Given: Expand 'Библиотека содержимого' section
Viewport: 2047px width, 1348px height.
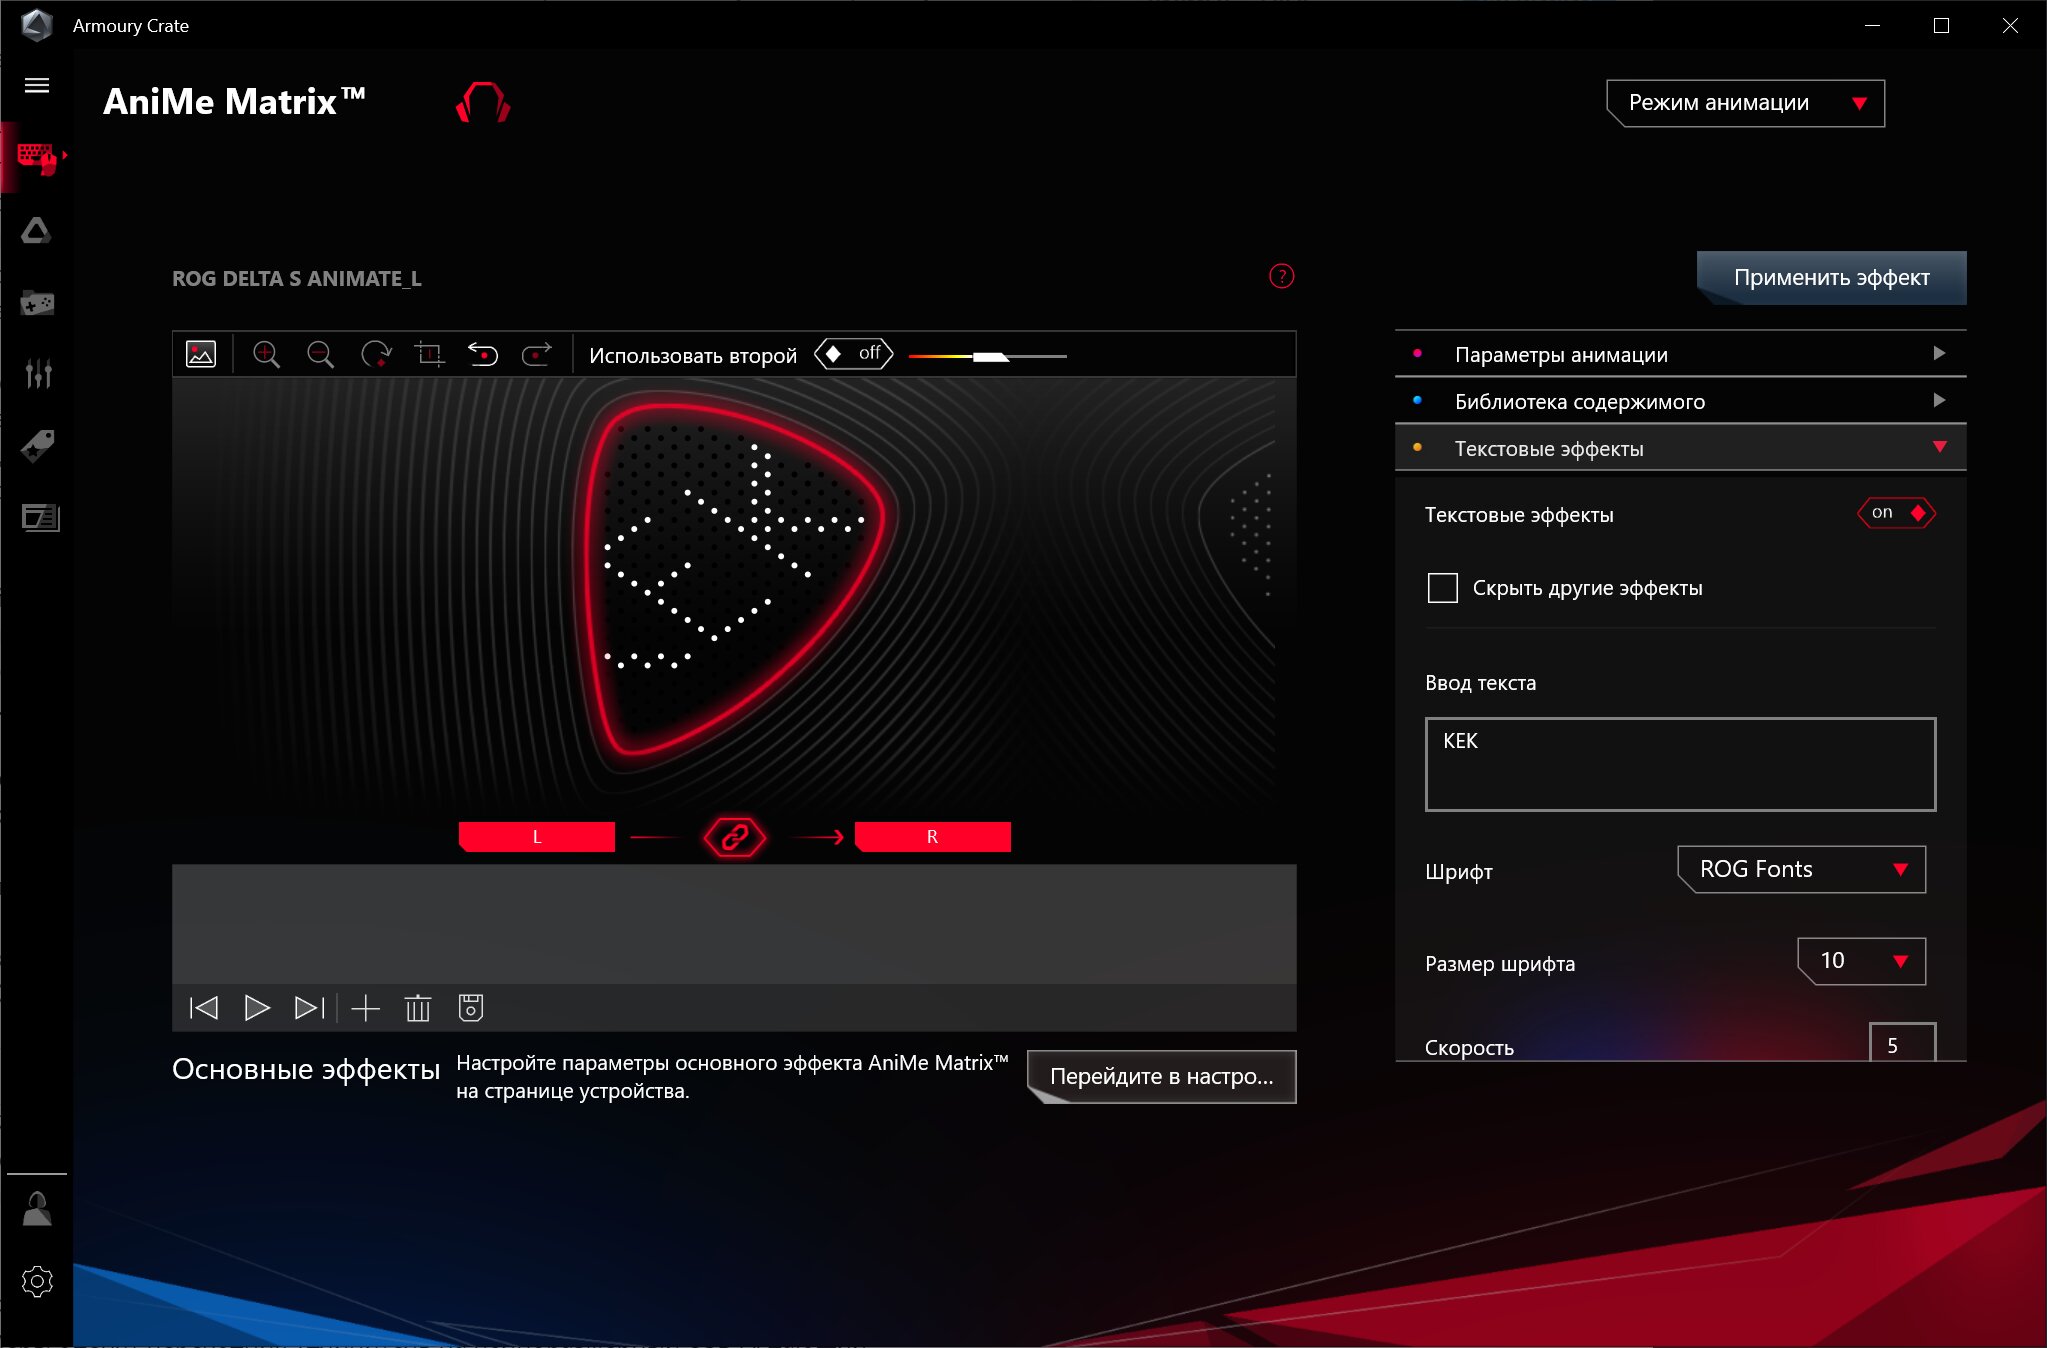Looking at the screenshot, I should click(1680, 401).
